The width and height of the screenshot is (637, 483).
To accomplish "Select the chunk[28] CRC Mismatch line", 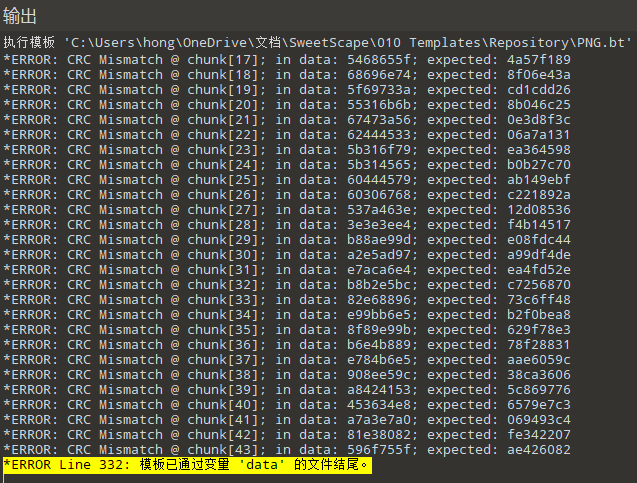I will point(287,225).
